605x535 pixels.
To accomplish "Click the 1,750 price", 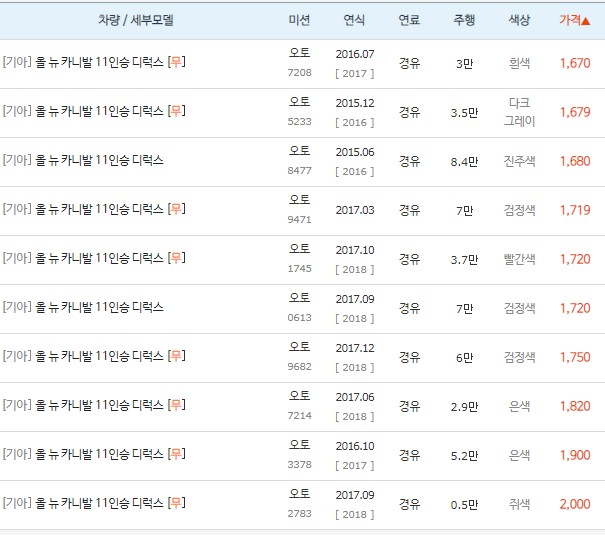I will click(575, 357).
